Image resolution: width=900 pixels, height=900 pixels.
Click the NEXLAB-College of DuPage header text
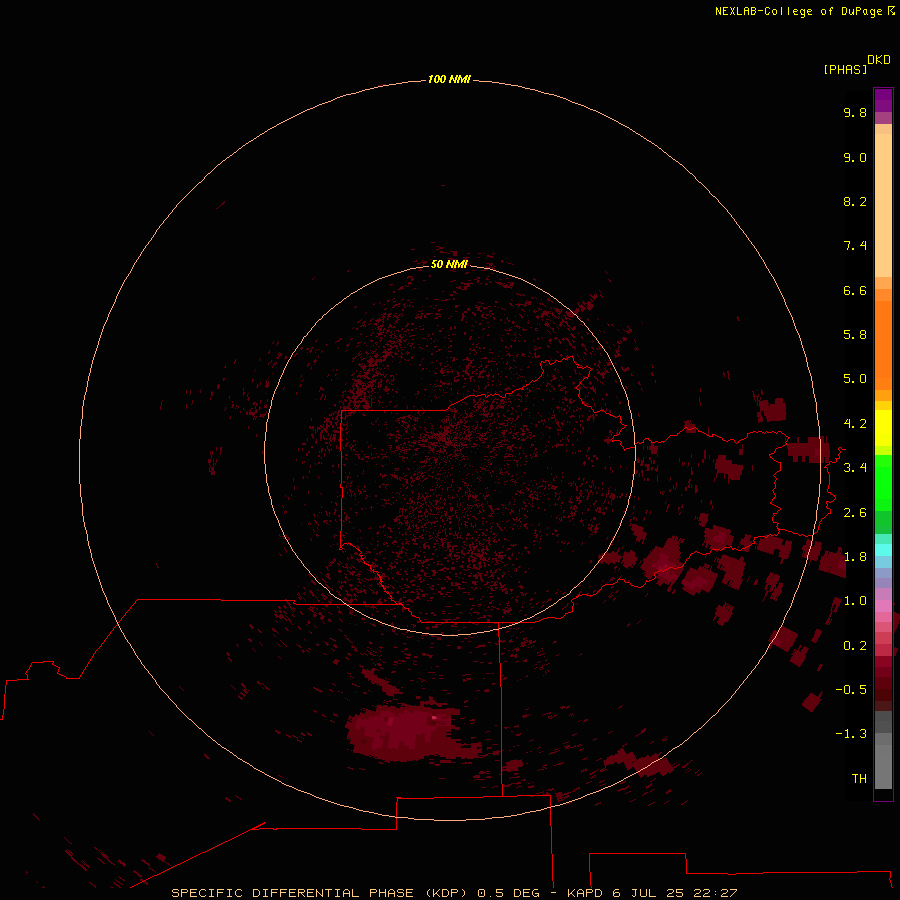(798, 11)
